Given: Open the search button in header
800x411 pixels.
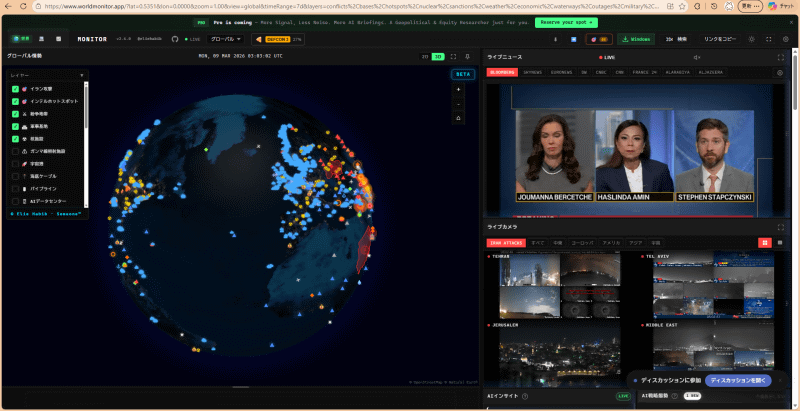Looking at the screenshot, I should (x=676, y=39).
